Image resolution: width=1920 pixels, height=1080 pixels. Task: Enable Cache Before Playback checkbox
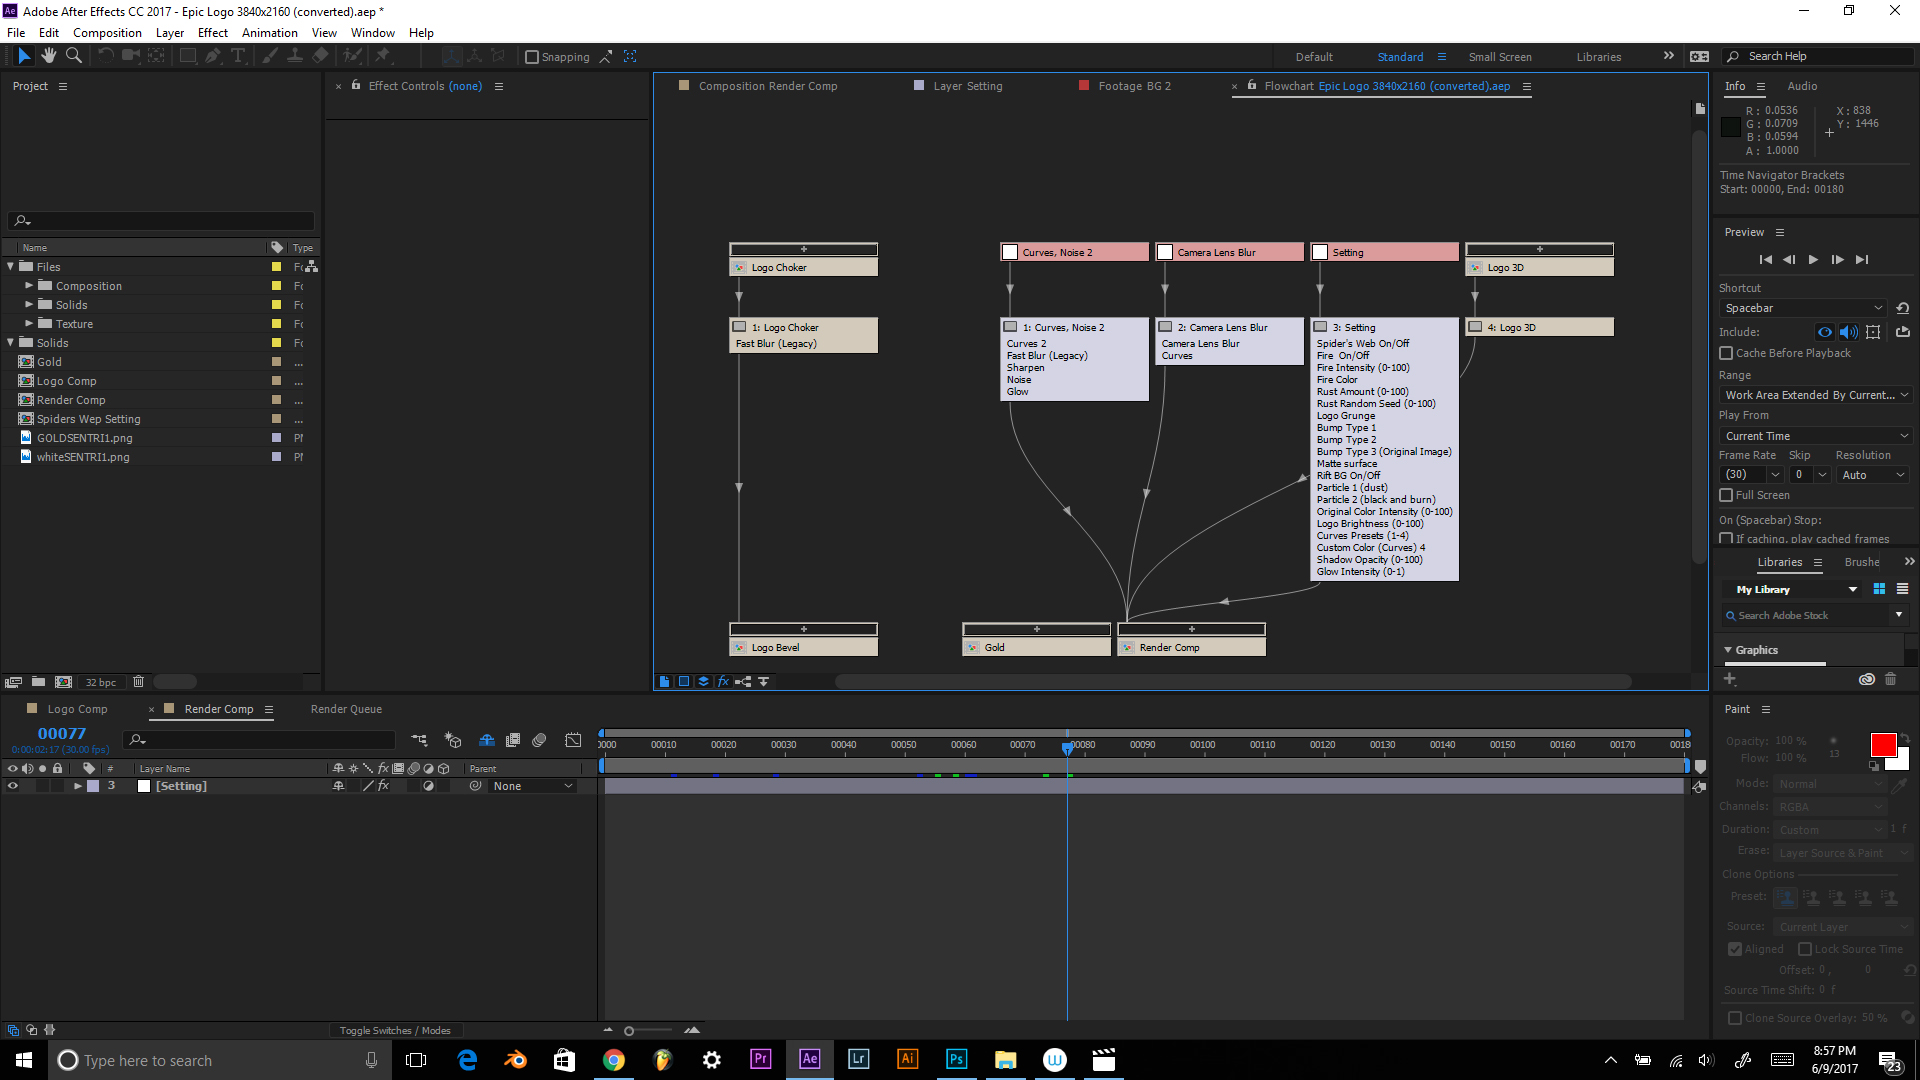pyautogui.click(x=1726, y=352)
